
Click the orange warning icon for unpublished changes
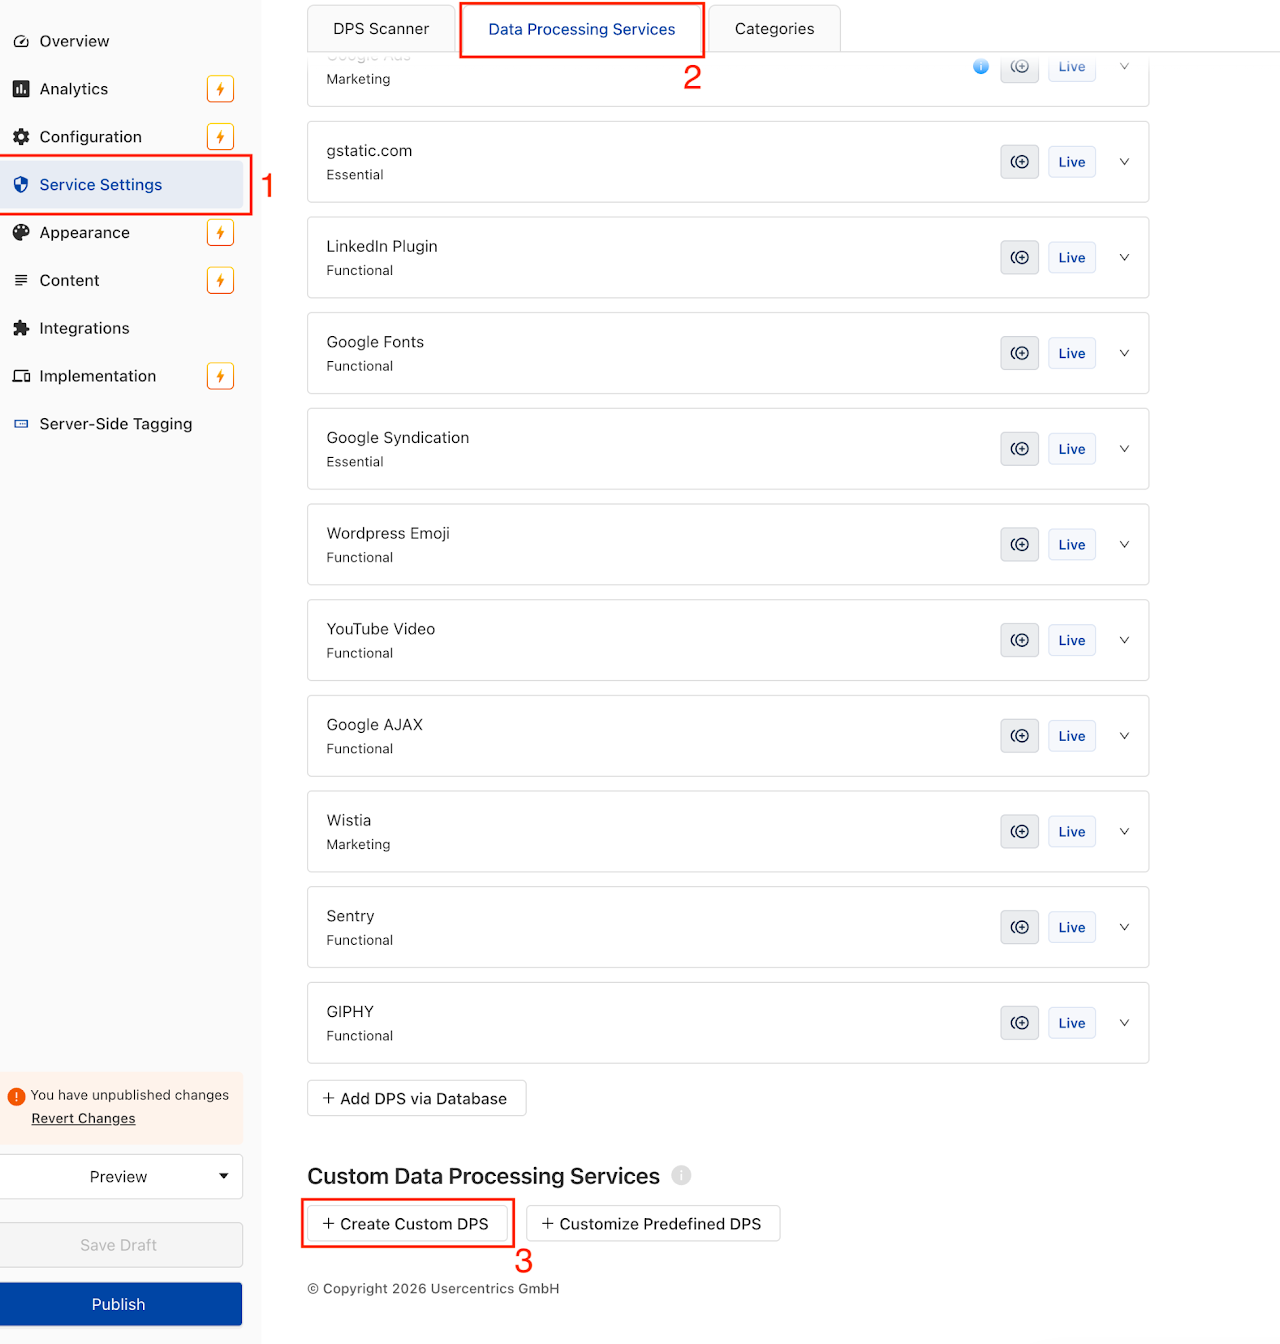click(x=16, y=1097)
